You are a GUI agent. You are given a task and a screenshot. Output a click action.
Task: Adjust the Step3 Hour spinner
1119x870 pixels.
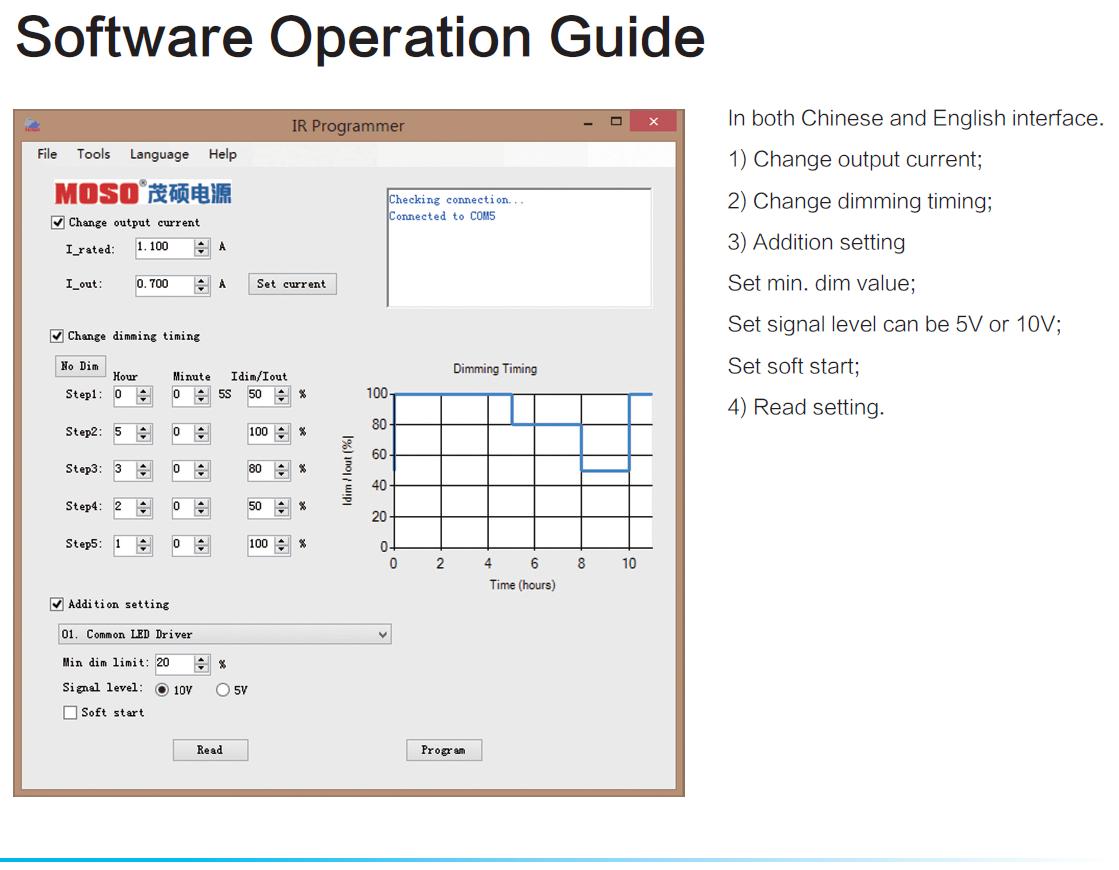(x=143, y=470)
